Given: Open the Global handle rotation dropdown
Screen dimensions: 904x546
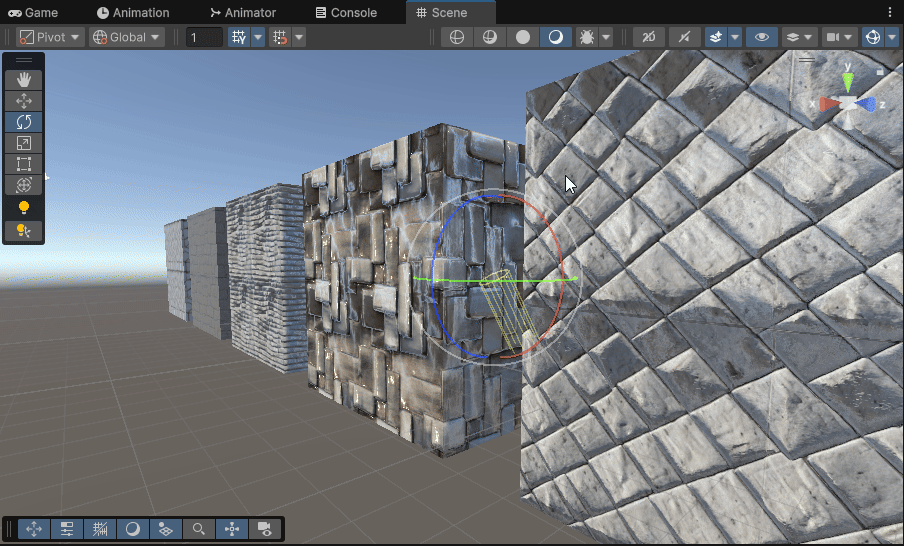Looking at the screenshot, I should tap(127, 37).
